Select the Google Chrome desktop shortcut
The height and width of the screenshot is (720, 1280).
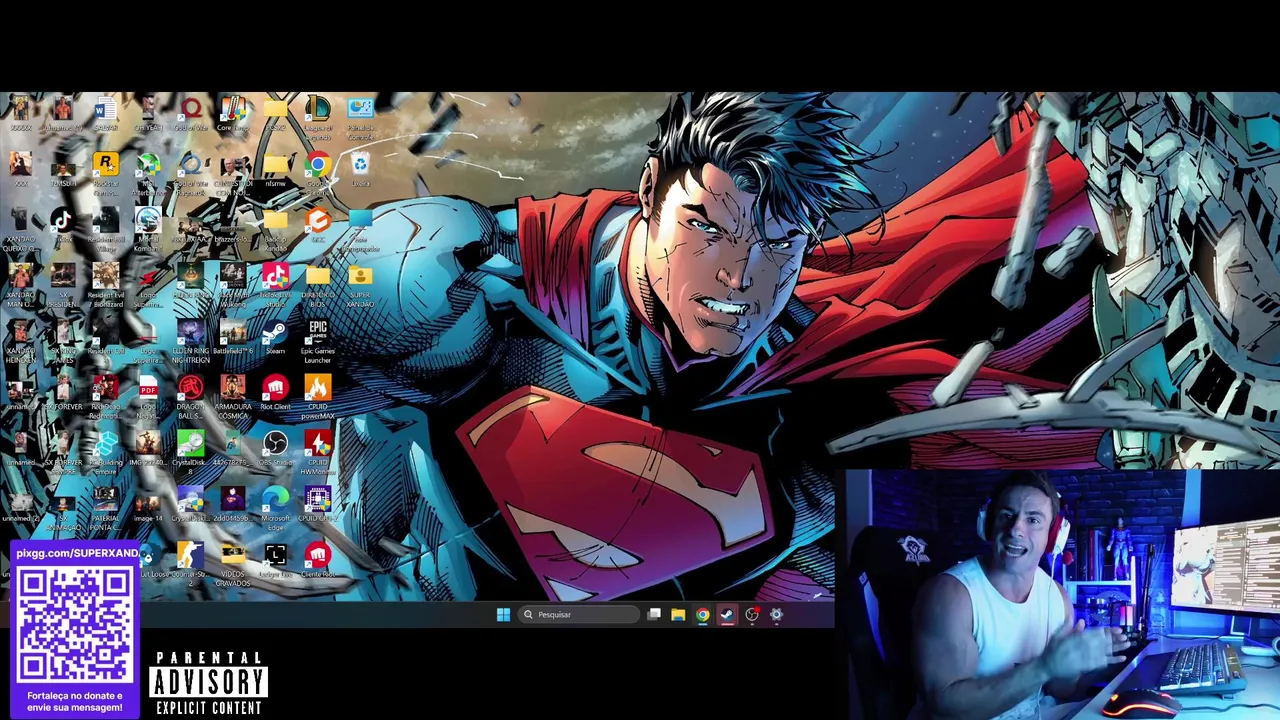(x=318, y=174)
